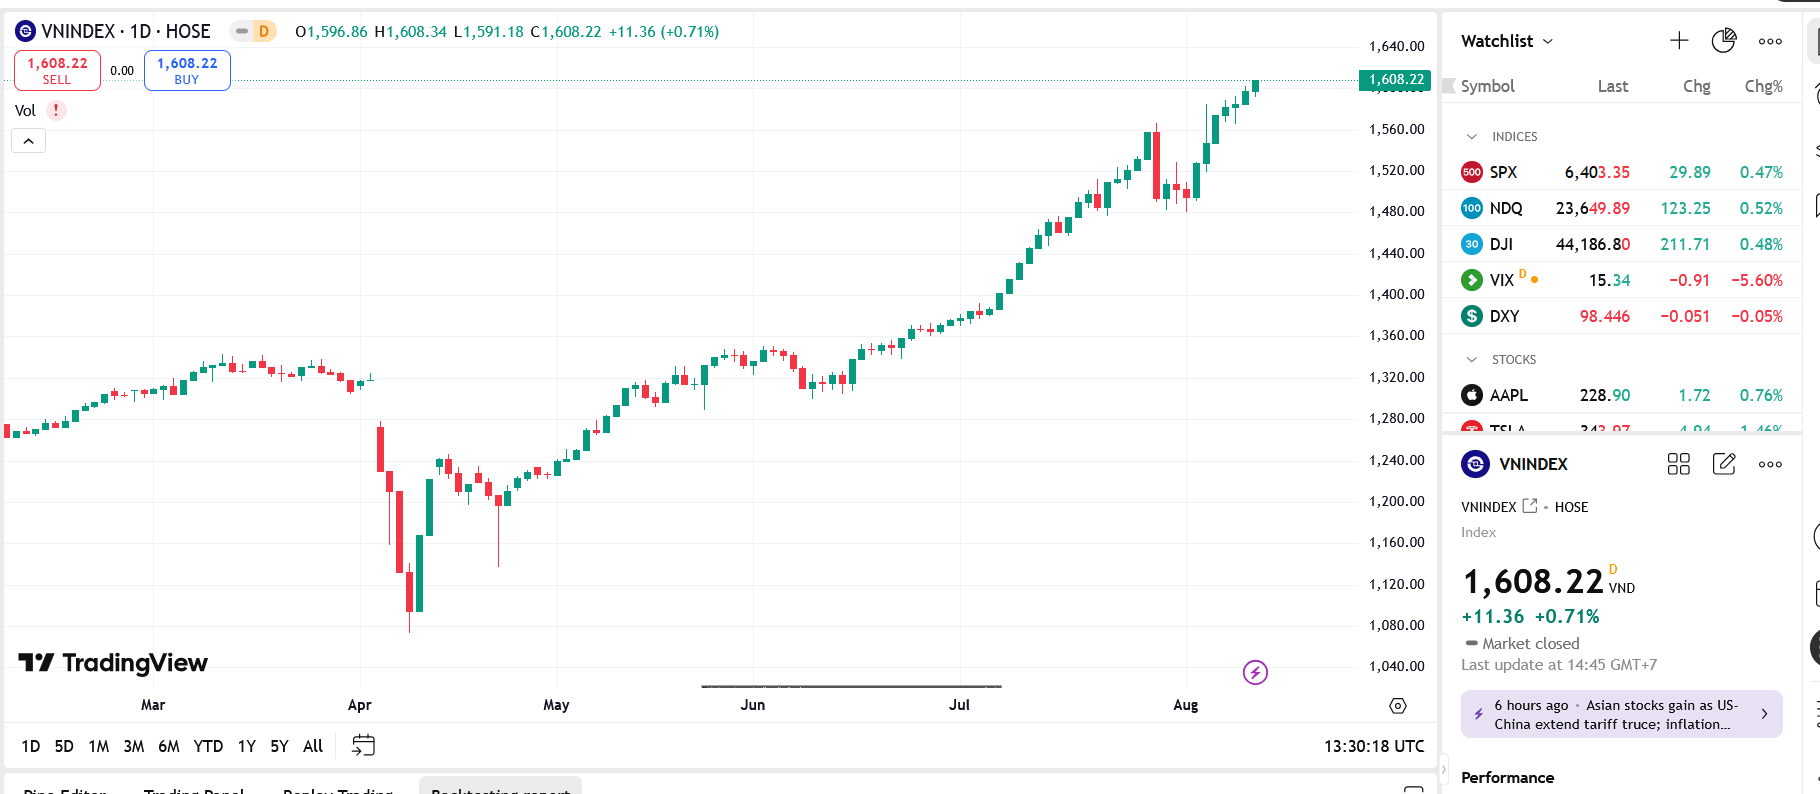Select the SPX row in watchlist
Screen dimensions: 1820x794
(x=1621, y=172)
